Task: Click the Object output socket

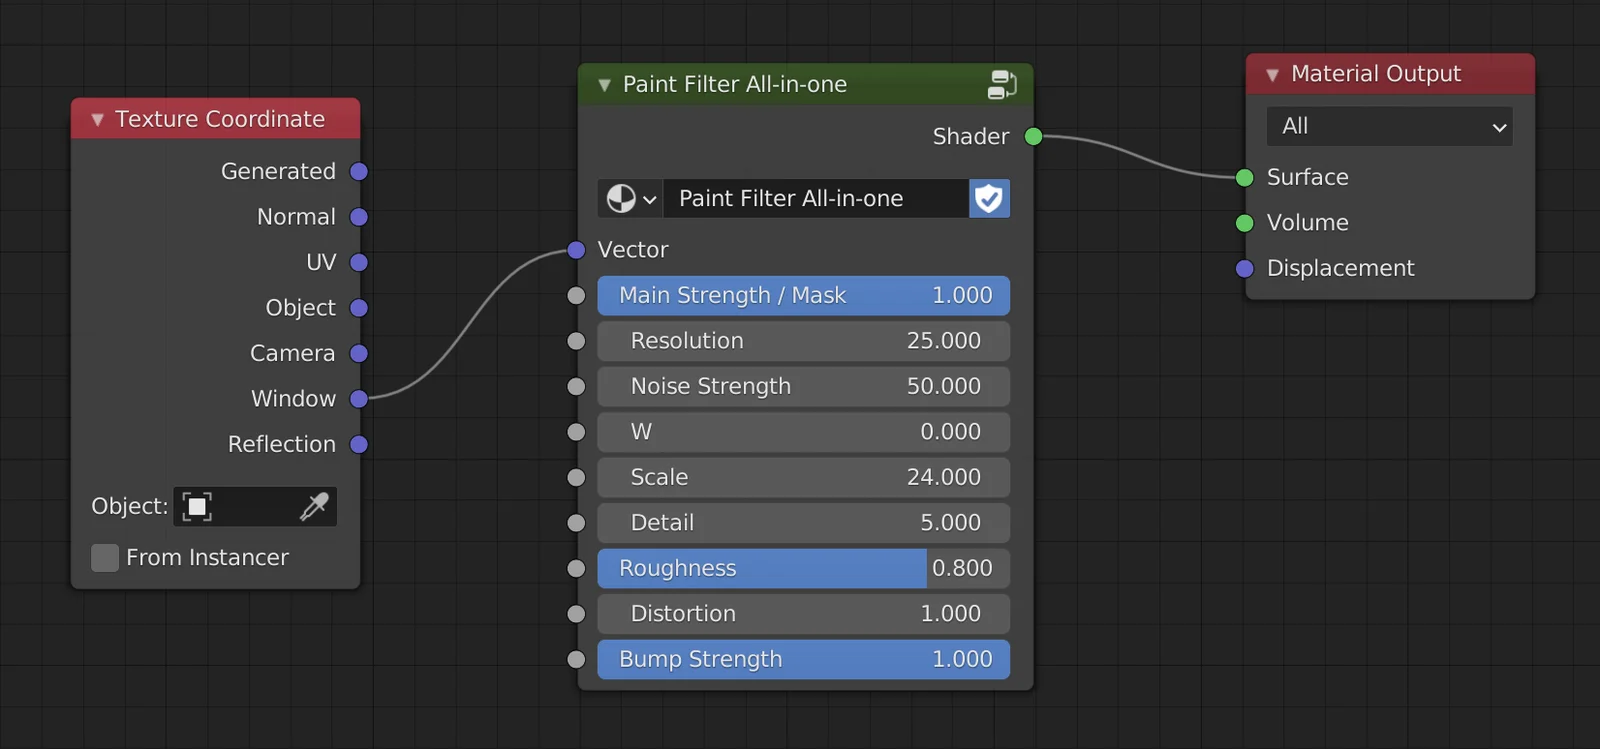Action: point(359,308)
